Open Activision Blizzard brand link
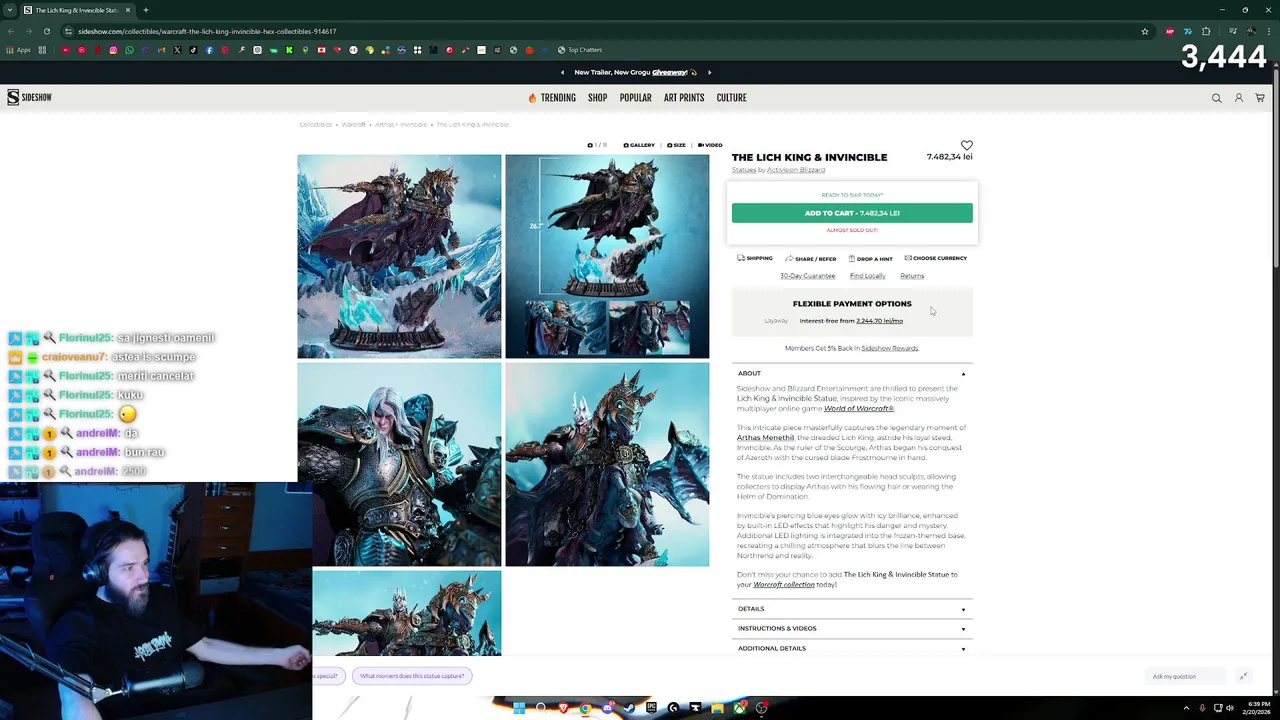 (796, 170)
